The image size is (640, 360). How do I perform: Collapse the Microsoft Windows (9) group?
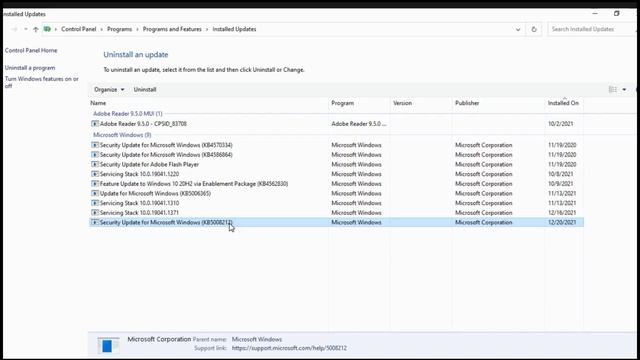[x=122, y=135]
